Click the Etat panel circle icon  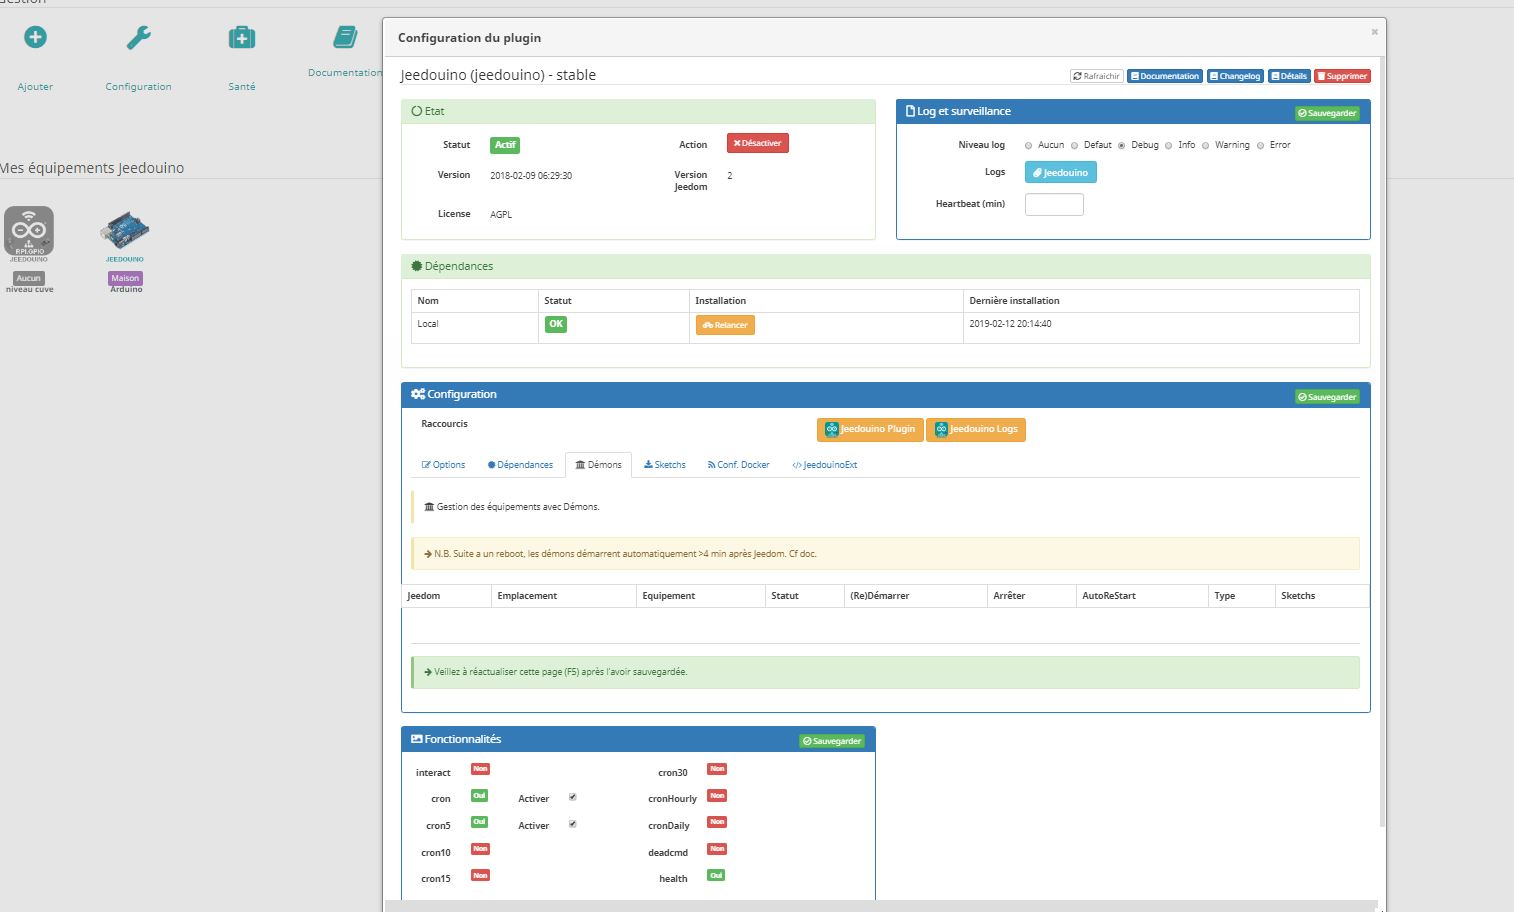(417, 111)
